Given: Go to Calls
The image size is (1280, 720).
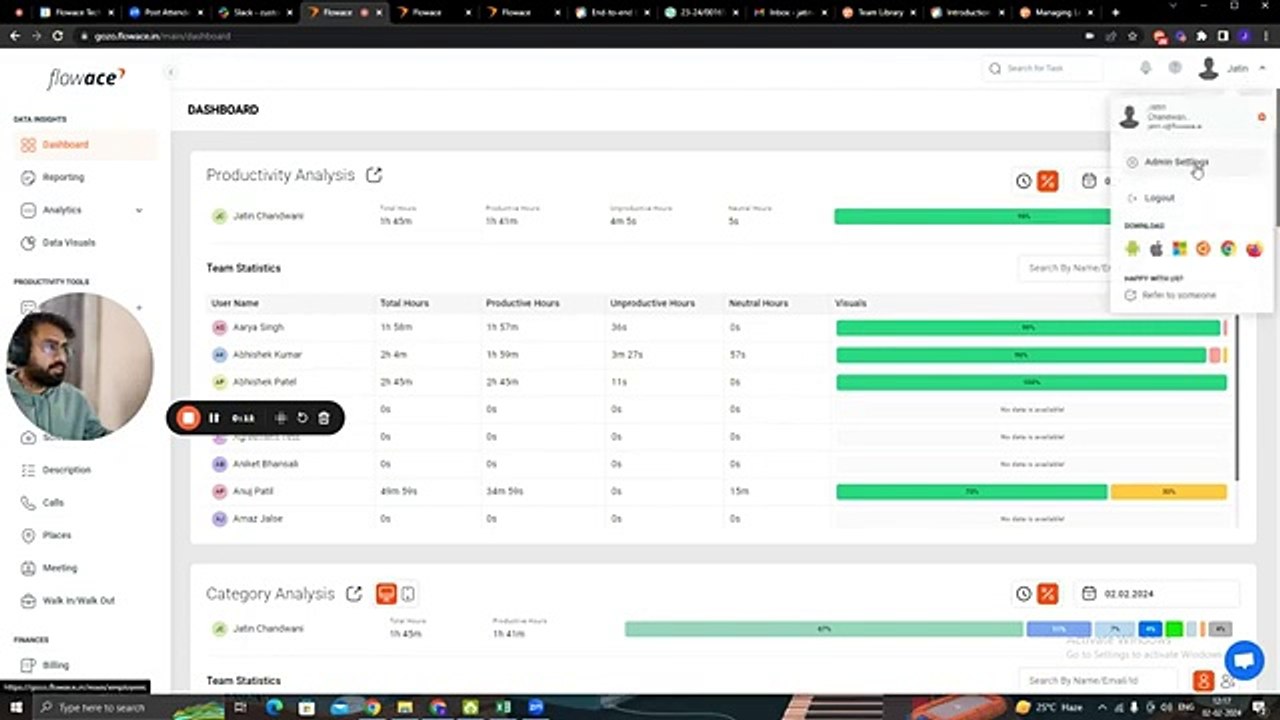Looking at the screenshot, I should 53,503.
